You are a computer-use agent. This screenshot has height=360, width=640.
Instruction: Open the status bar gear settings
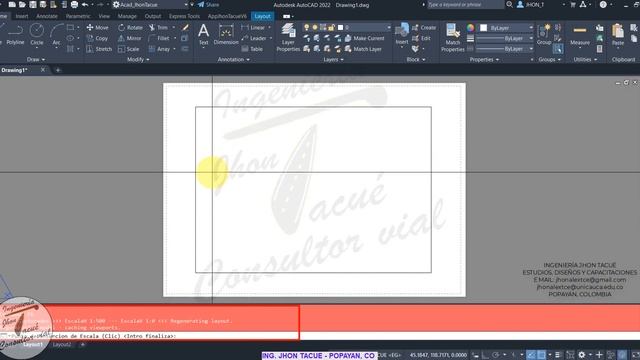click(x=582, y=355)
